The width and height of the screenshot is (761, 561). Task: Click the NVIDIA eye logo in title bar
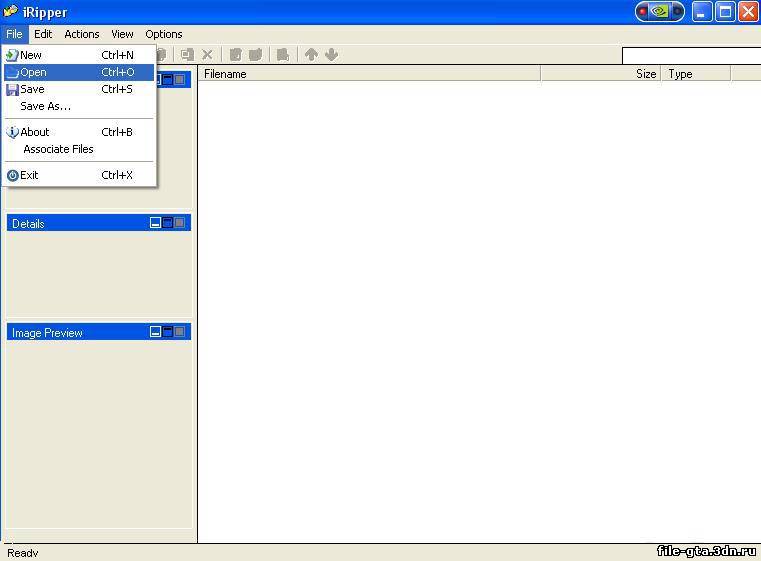660,11
